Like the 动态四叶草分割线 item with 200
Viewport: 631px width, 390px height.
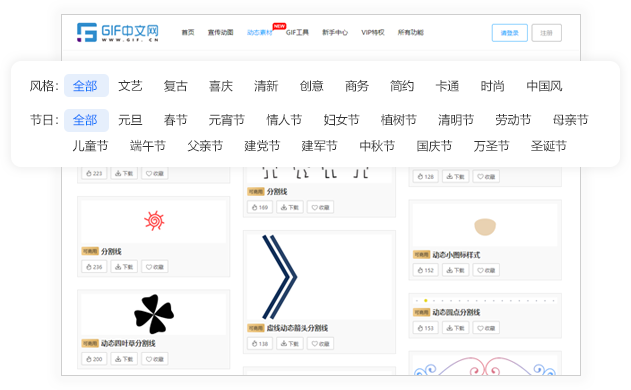click(94, 359)
